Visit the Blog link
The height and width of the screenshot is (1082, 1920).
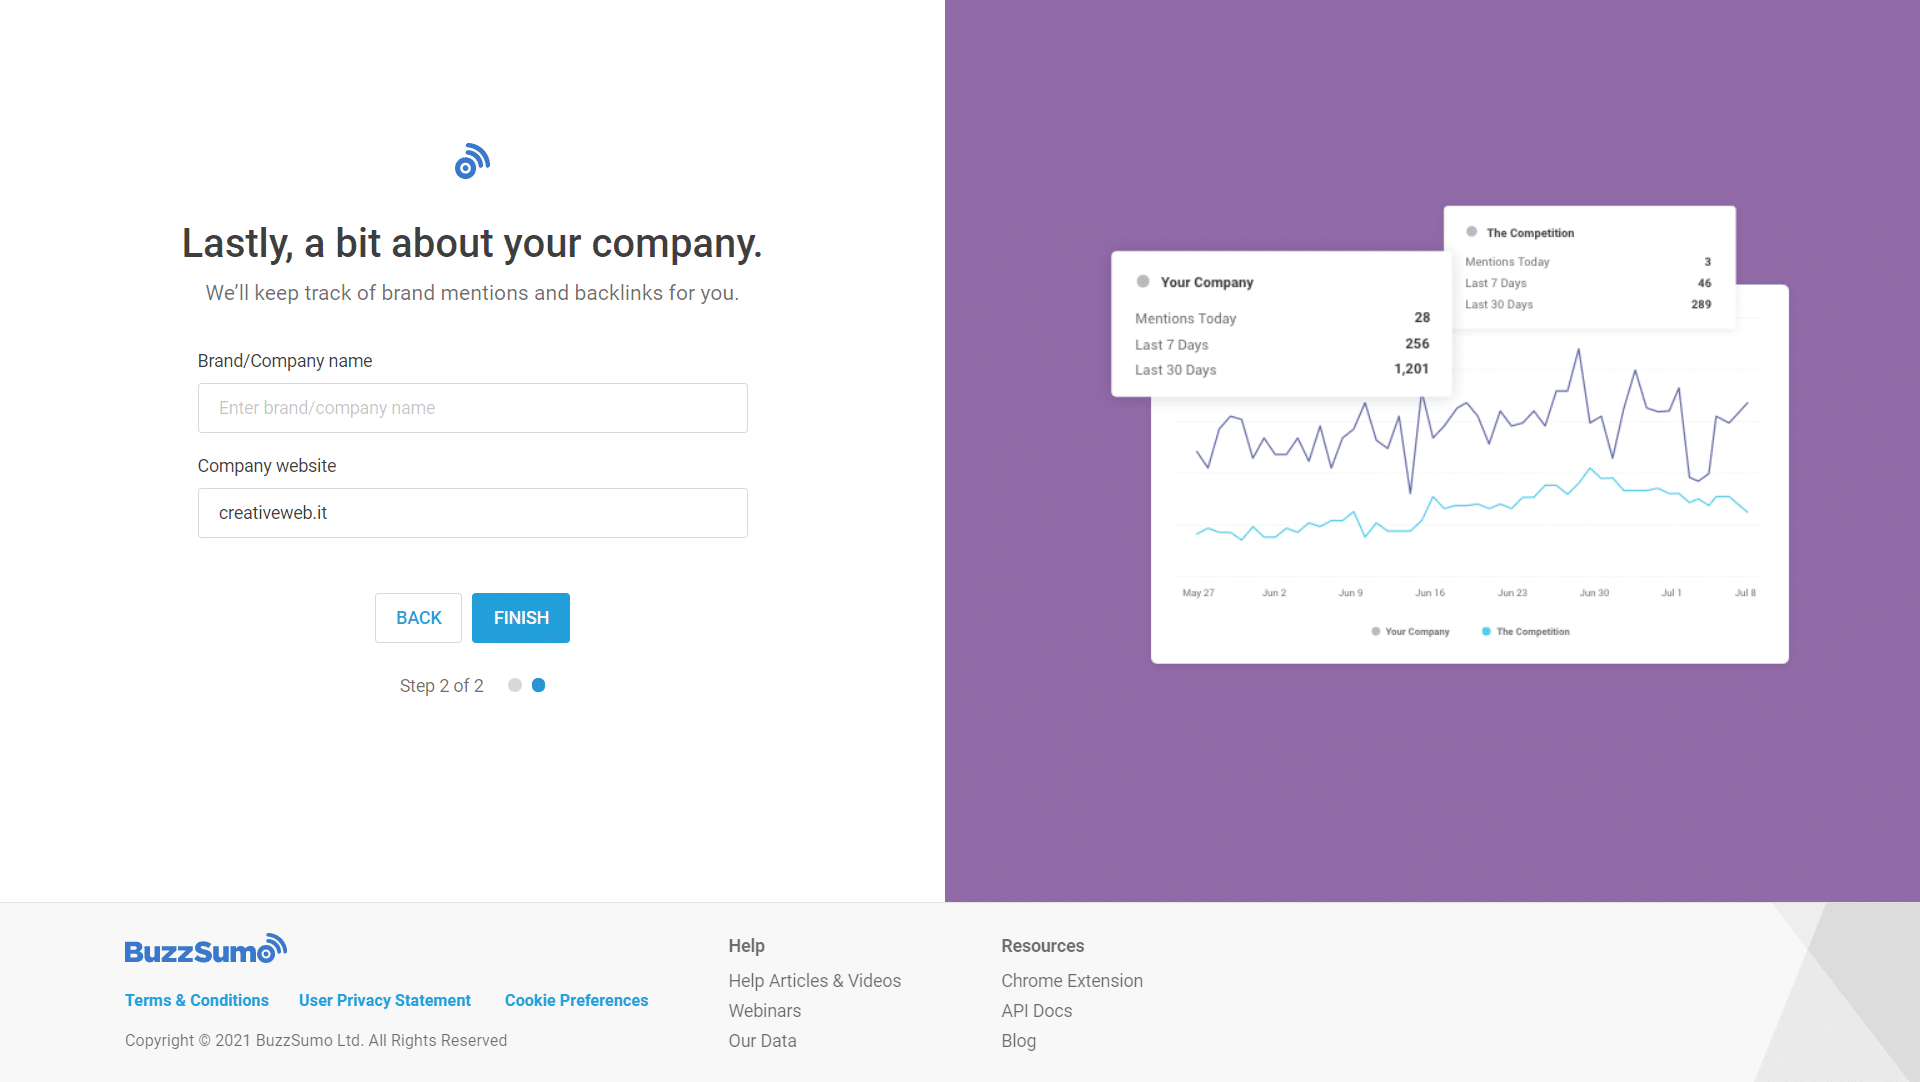1019,1041
